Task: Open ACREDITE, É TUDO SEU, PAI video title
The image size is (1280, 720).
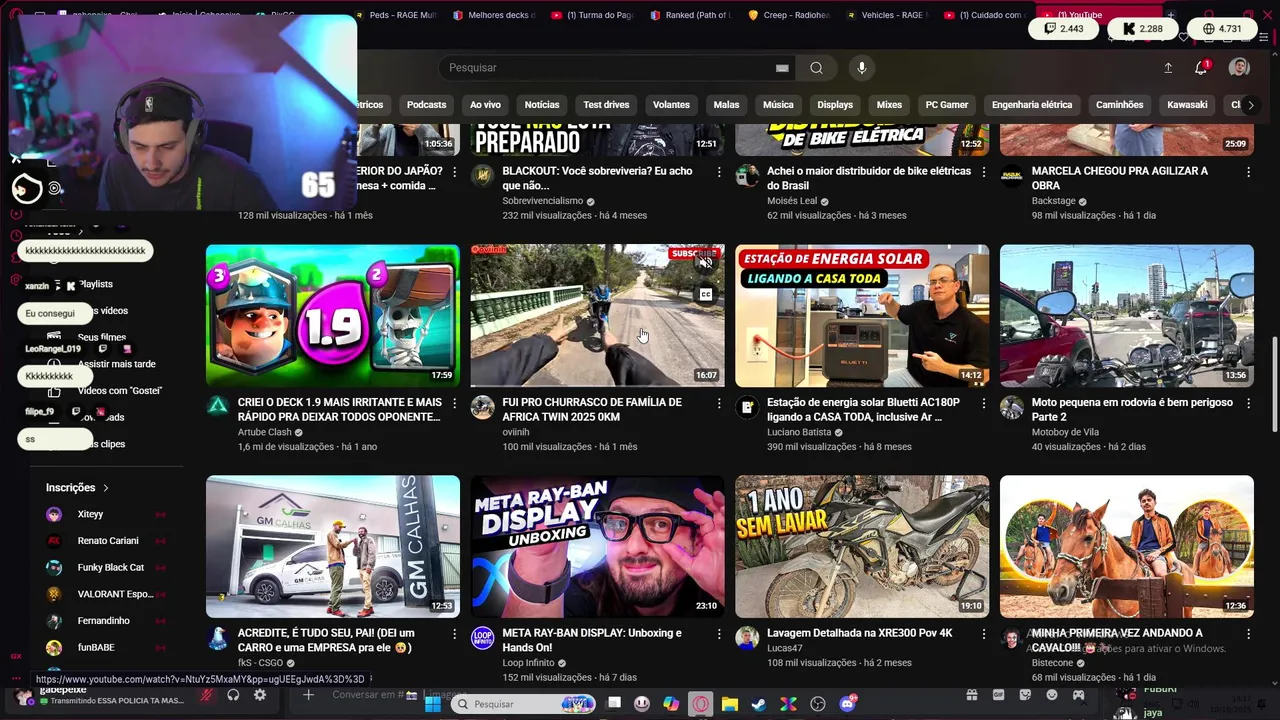Action: click(x=326, y=640)
